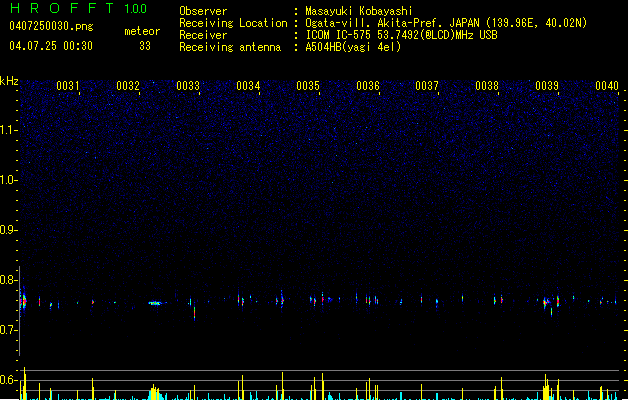Select the filename 0407250030.png
Image resolution: width=629 pixels, height=400 pixels.
point(51,26)
